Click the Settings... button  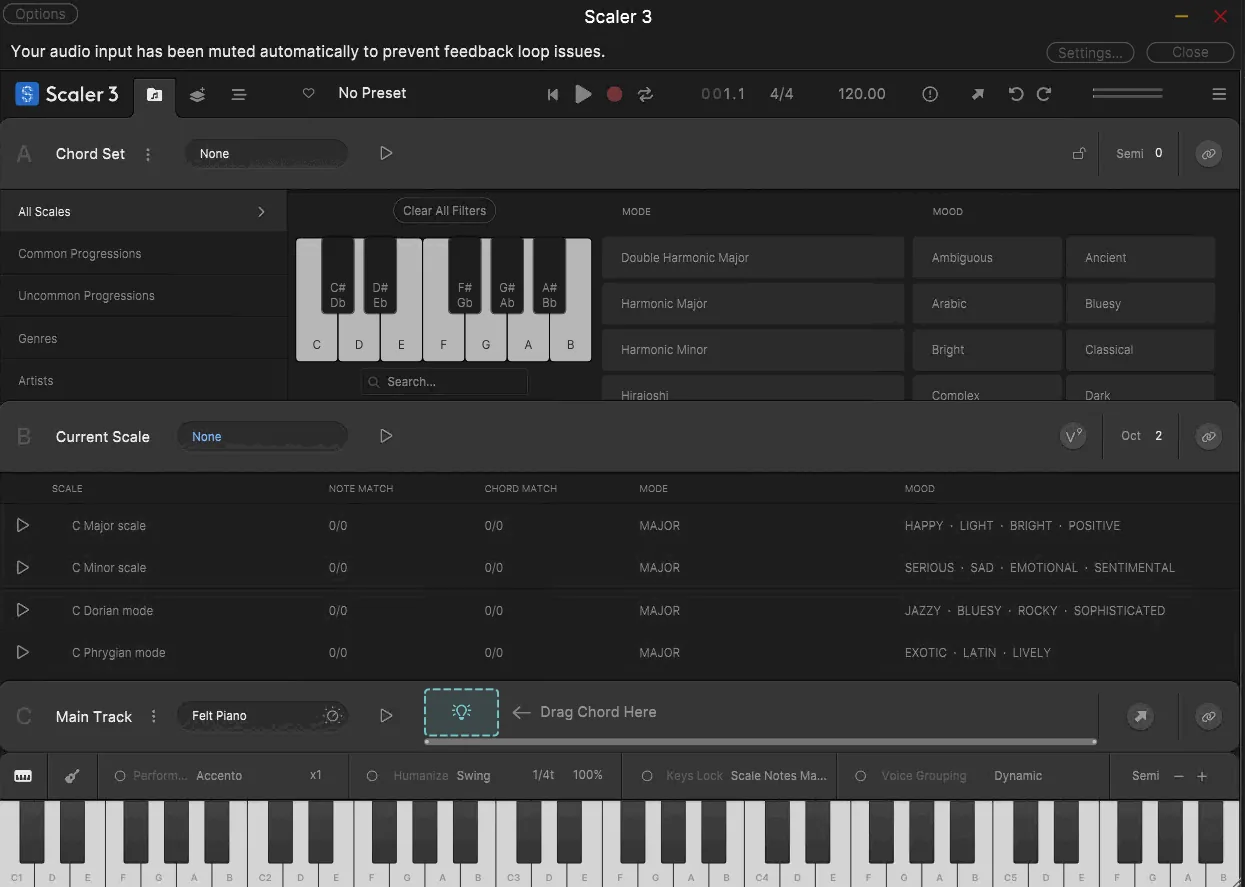[x=1090, y=52]
